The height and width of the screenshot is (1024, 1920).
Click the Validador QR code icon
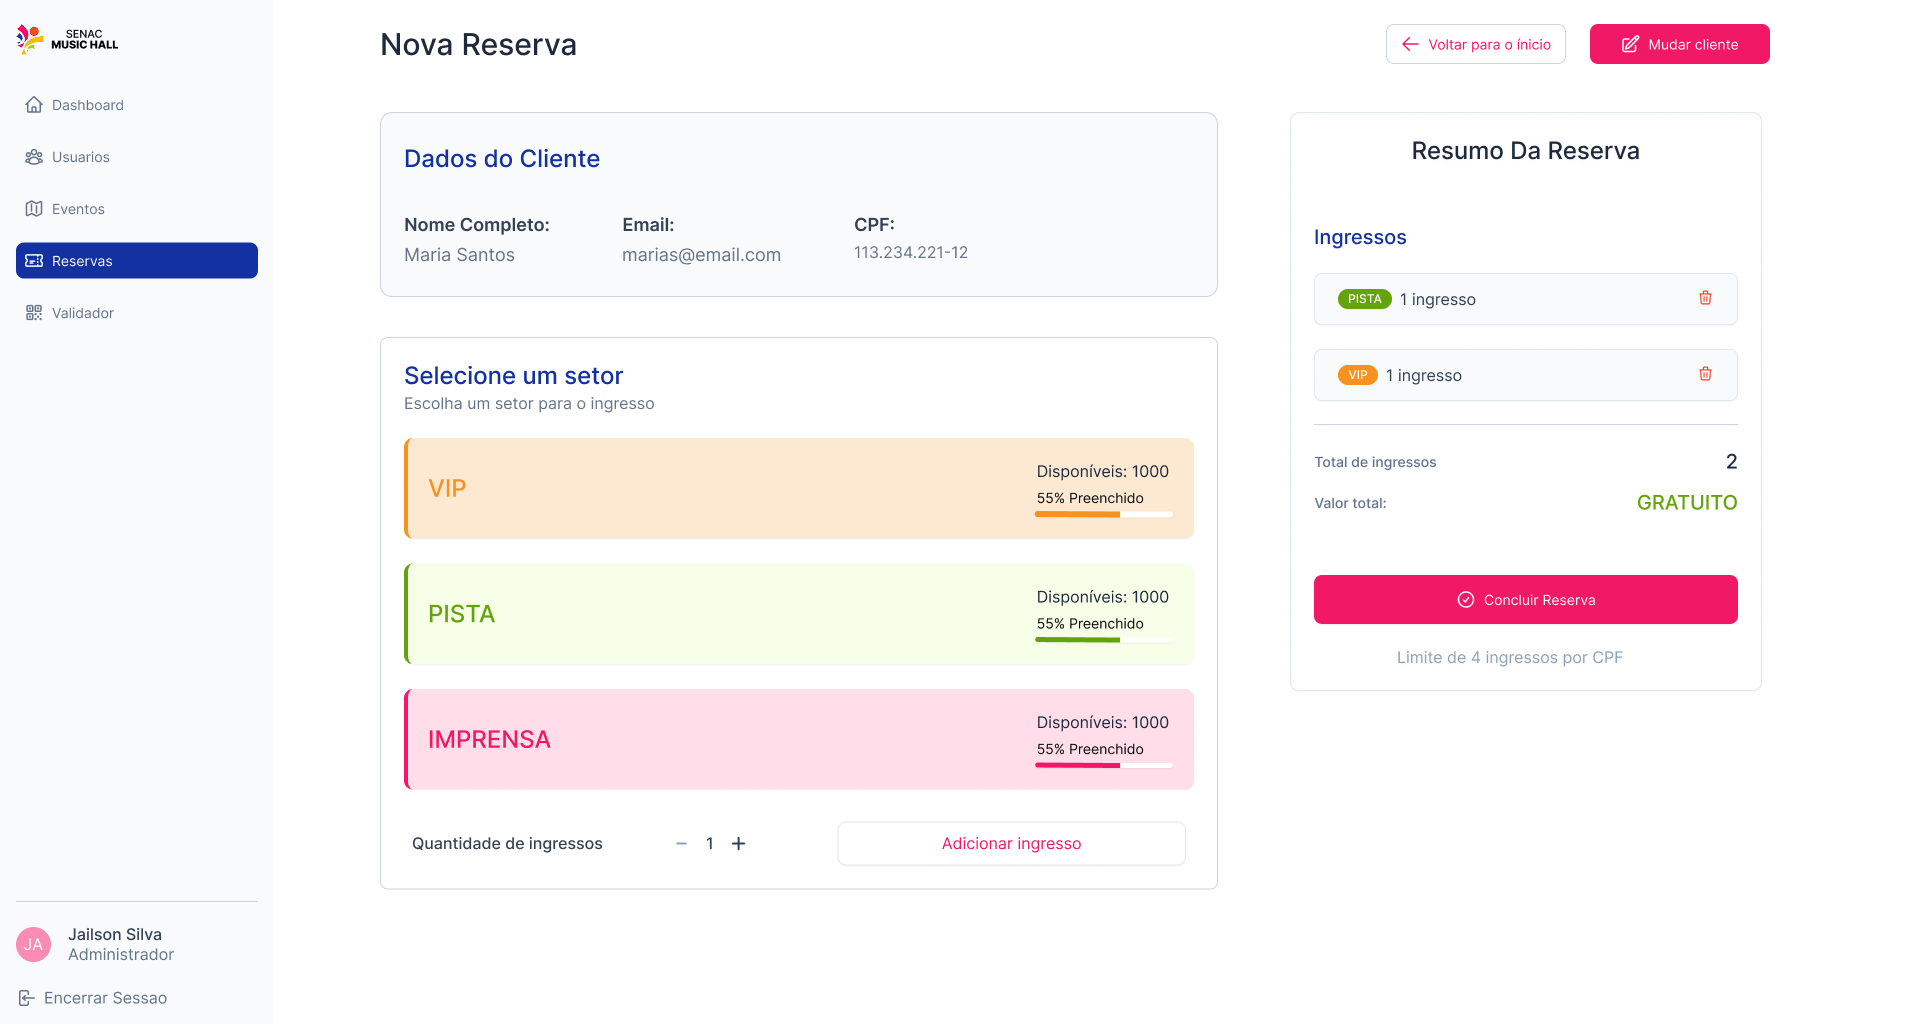tap(34, 313)
